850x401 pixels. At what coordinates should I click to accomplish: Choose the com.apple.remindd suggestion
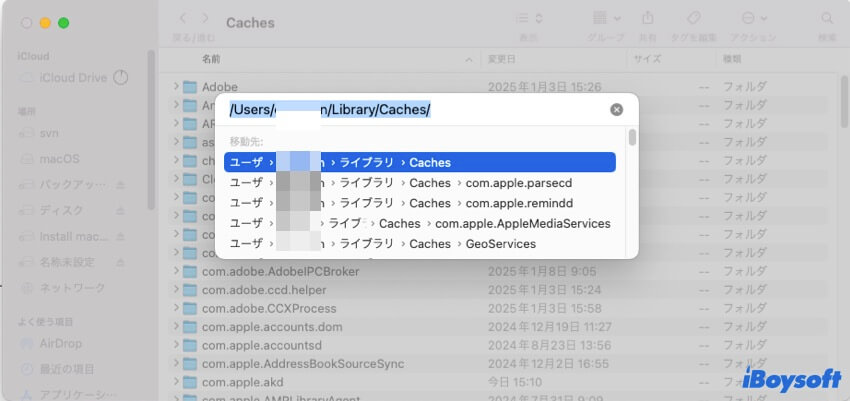pos(420,203)
